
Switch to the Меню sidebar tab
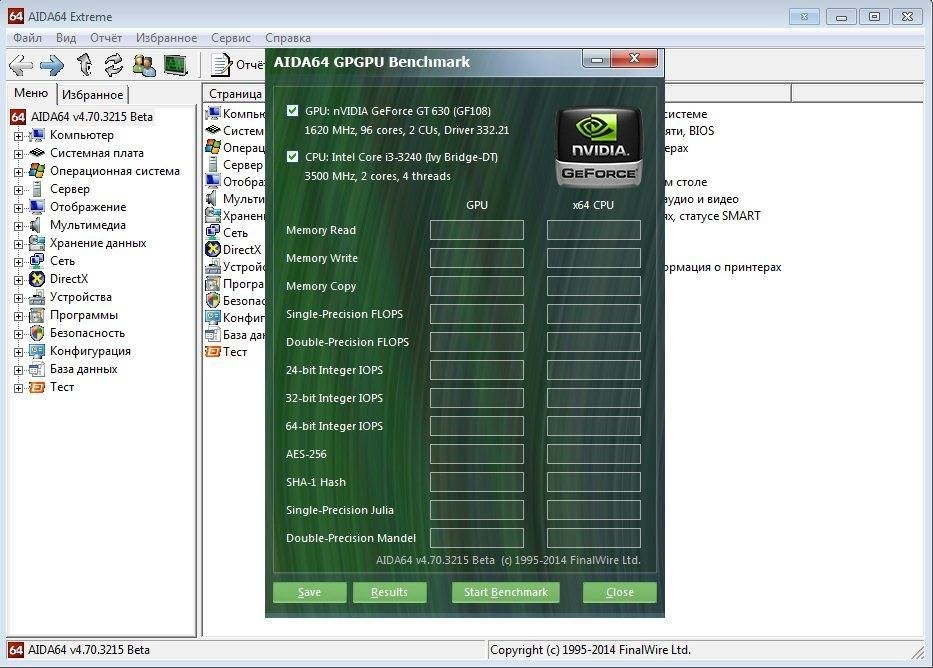(31, 93)
